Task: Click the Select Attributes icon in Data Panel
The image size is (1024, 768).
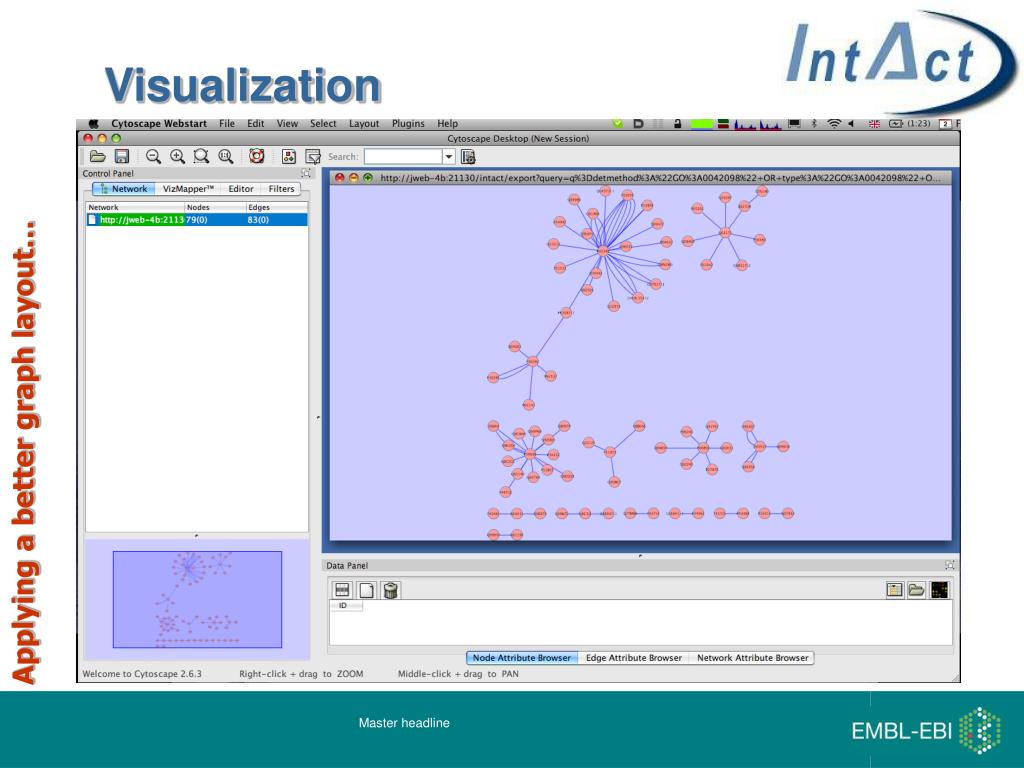Action: coord(342,590)
